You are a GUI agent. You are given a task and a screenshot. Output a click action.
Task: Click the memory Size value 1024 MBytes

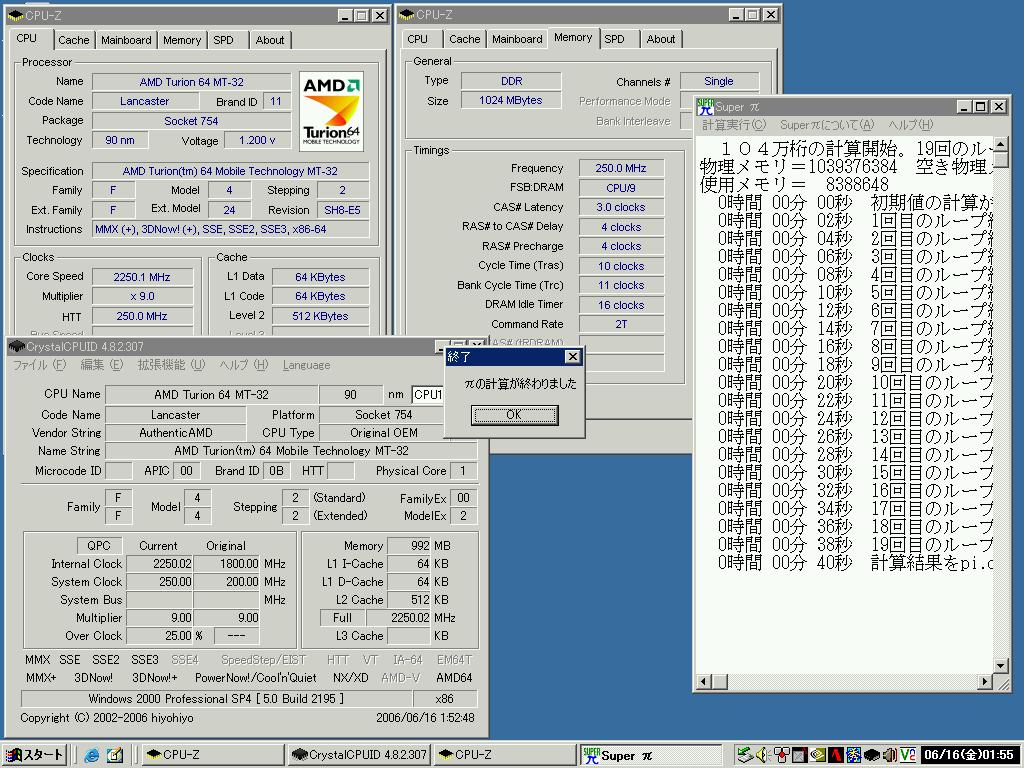tap(511, 101)
